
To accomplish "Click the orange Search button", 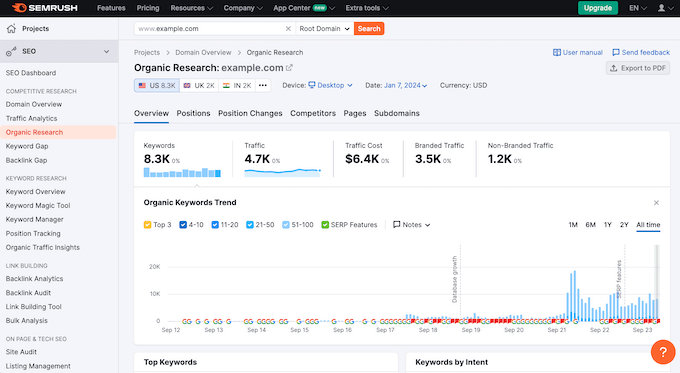I will [369, 29].
